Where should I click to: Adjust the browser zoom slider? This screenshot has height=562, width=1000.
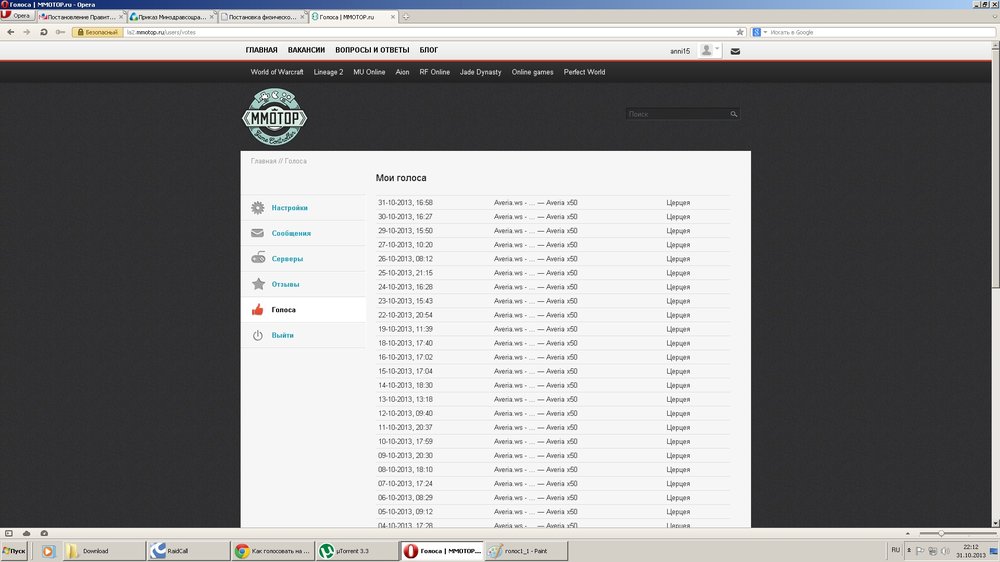940,533
